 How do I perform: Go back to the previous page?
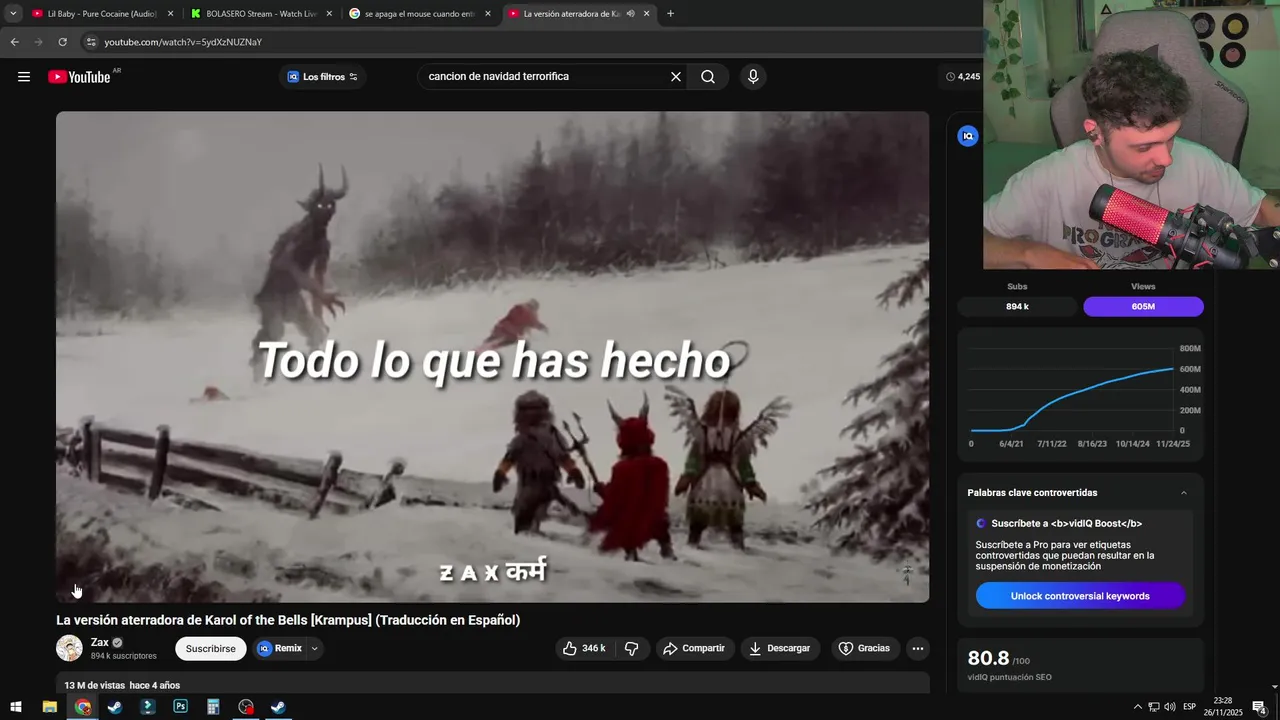pos(14,42)
